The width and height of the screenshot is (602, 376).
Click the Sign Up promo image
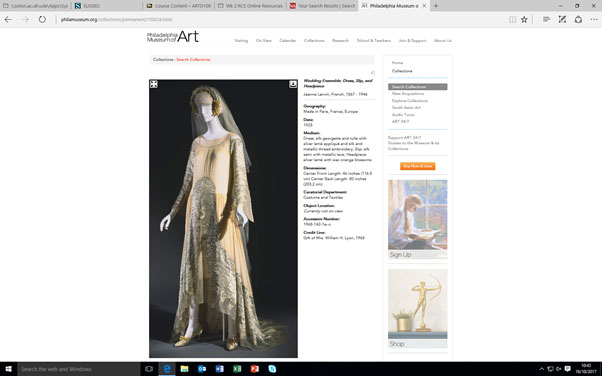(418, 219)
